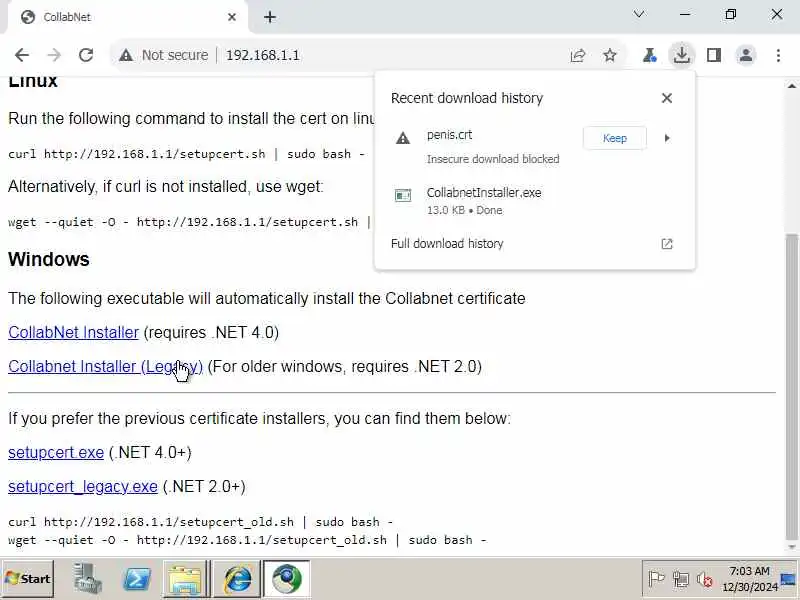Click the active Chromium taskbar icon
The image size is (800, 600).
click(x=287, y=579)
